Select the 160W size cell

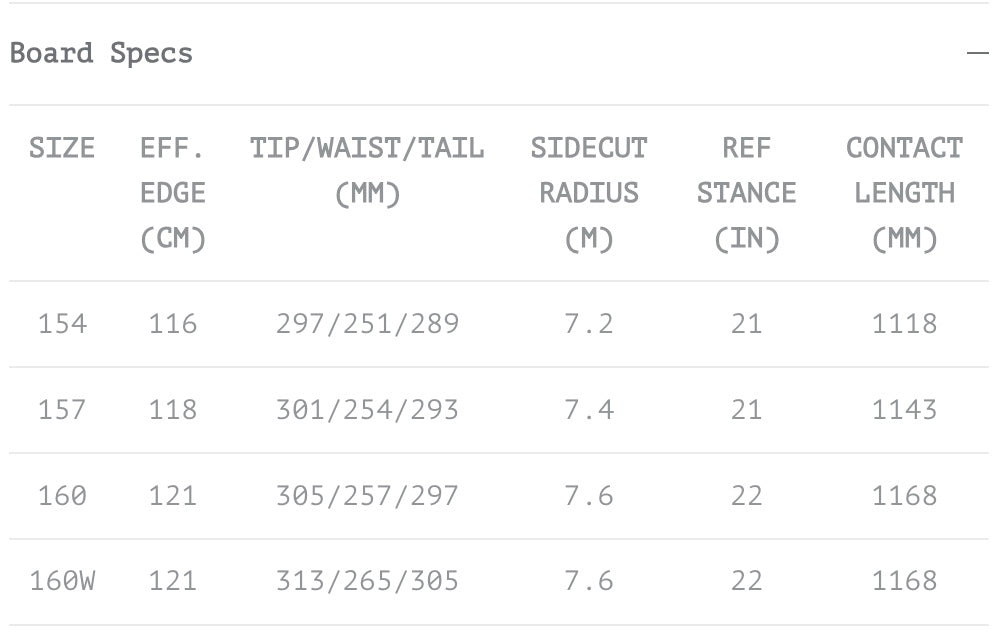tap(62, 581)
